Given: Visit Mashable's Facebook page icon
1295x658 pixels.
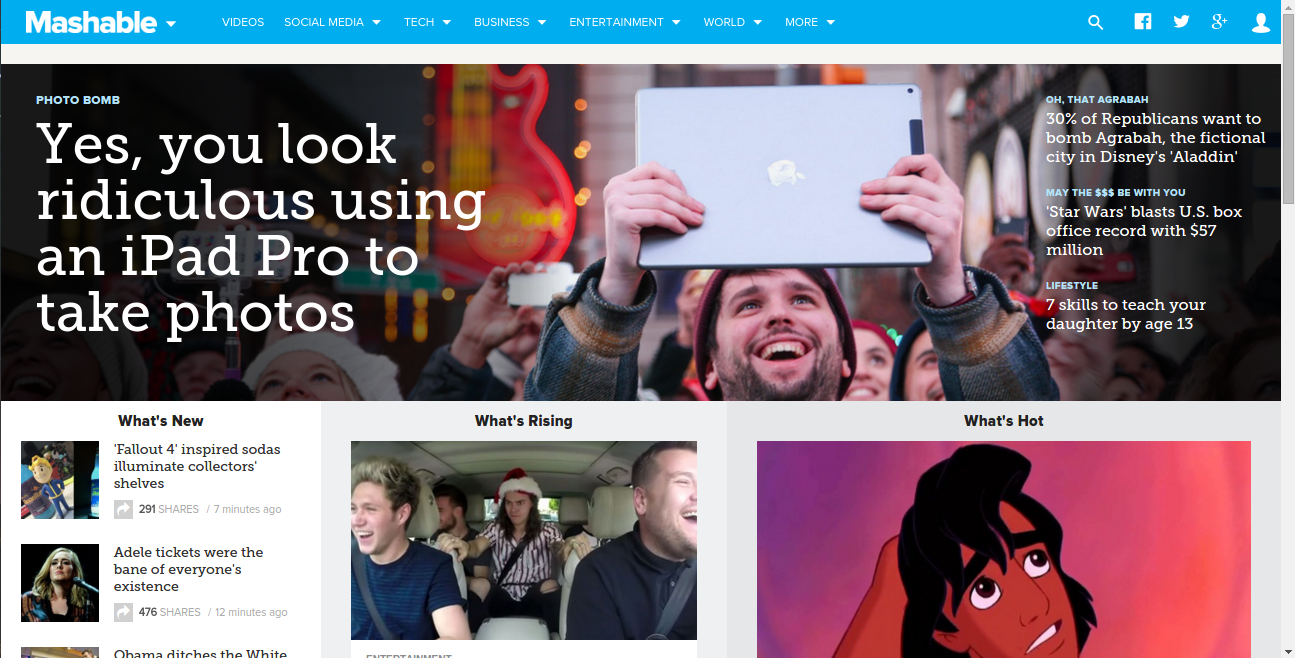Looking at the screenshot, I should coord(1143,22).
